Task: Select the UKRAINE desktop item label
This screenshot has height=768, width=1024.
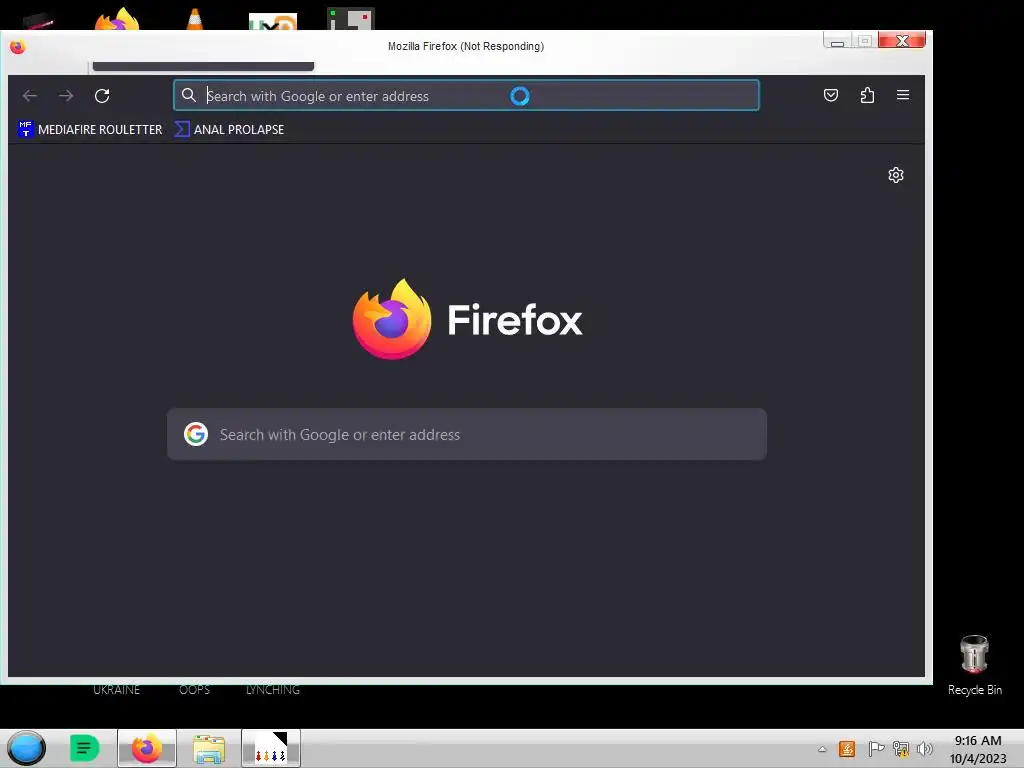Action: click(x=116, y=690)
